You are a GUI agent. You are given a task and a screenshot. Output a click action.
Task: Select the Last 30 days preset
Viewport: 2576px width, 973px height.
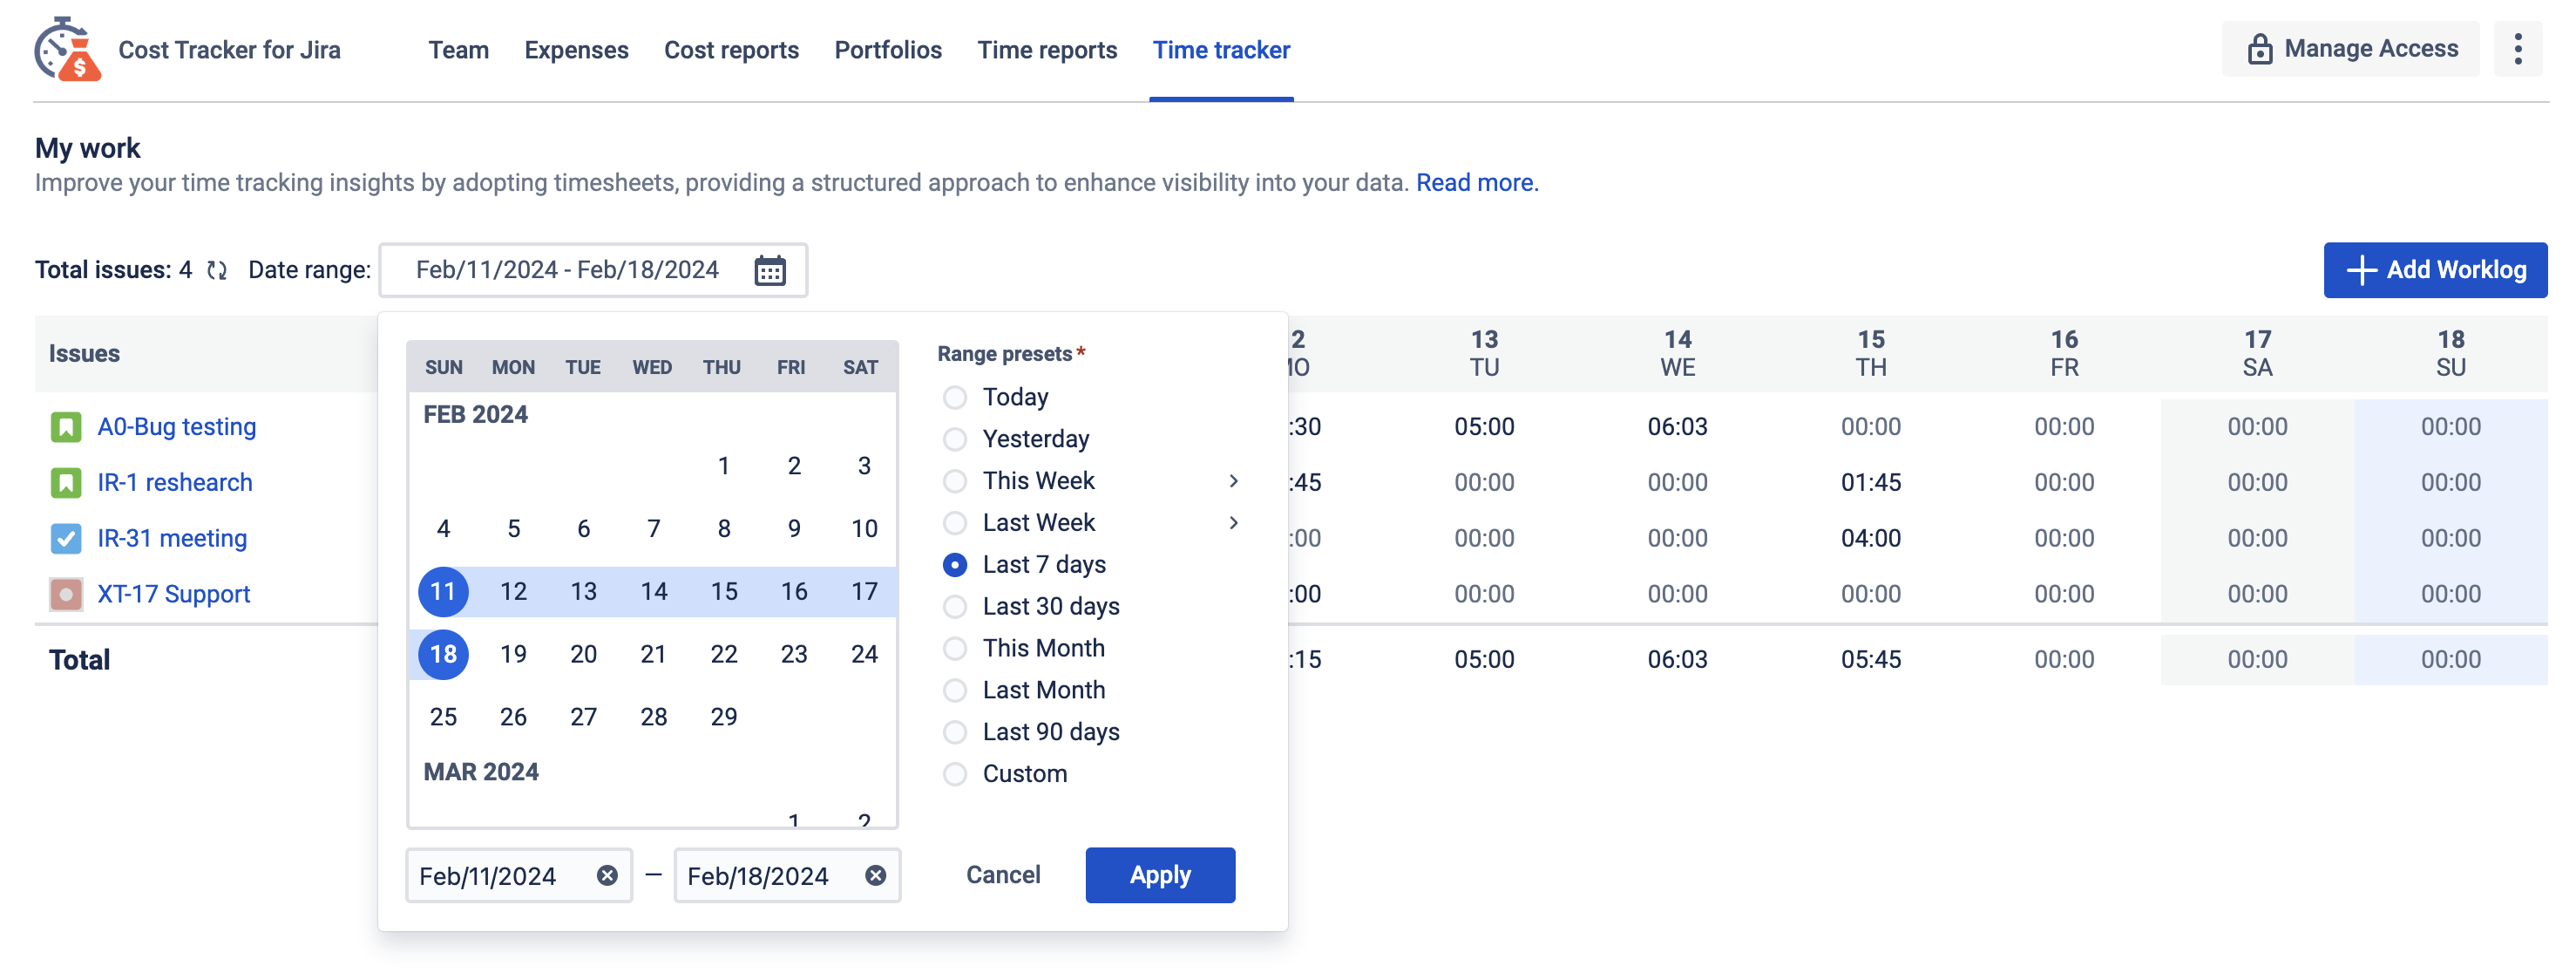pos(955,607)
